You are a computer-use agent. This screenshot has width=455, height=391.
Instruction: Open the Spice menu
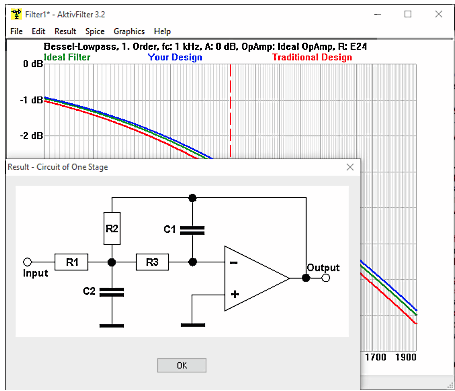coord(95,31)
